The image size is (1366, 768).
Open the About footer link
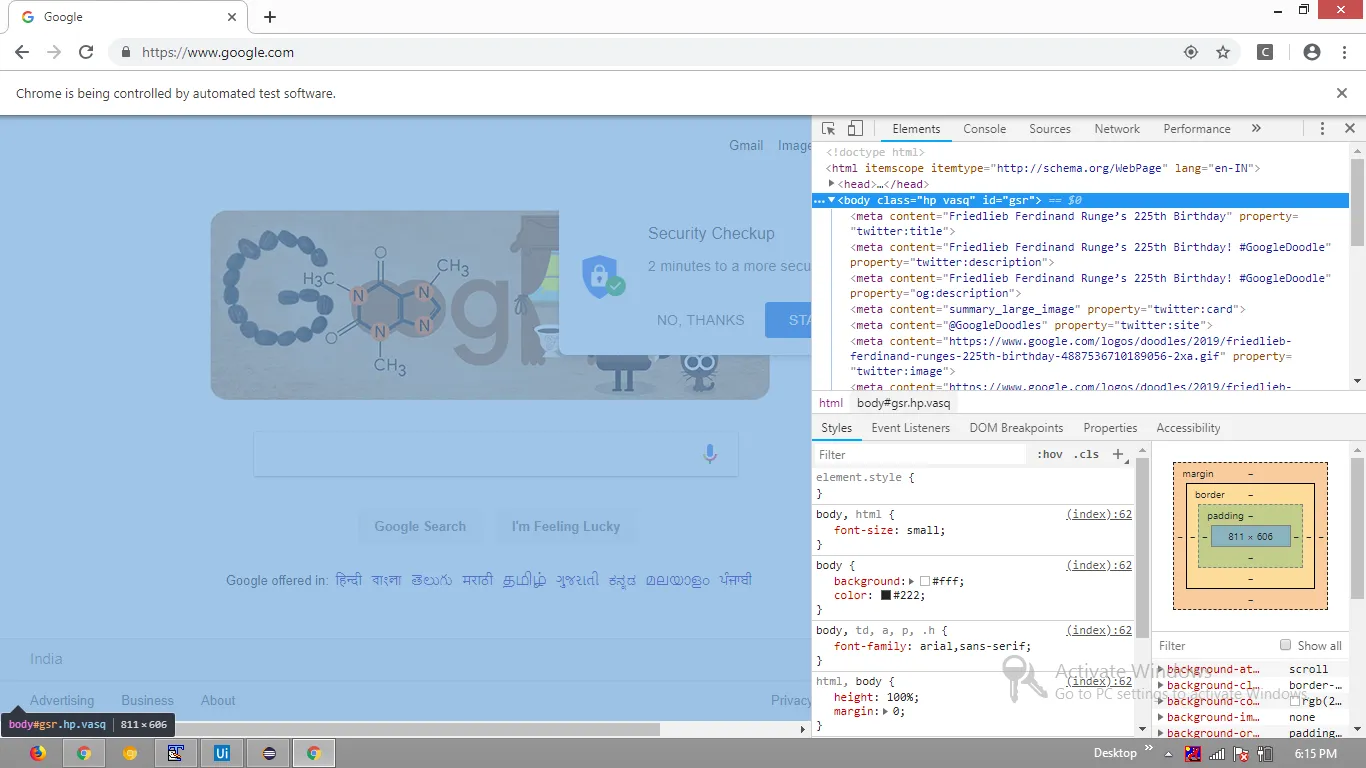coord(218,700)
